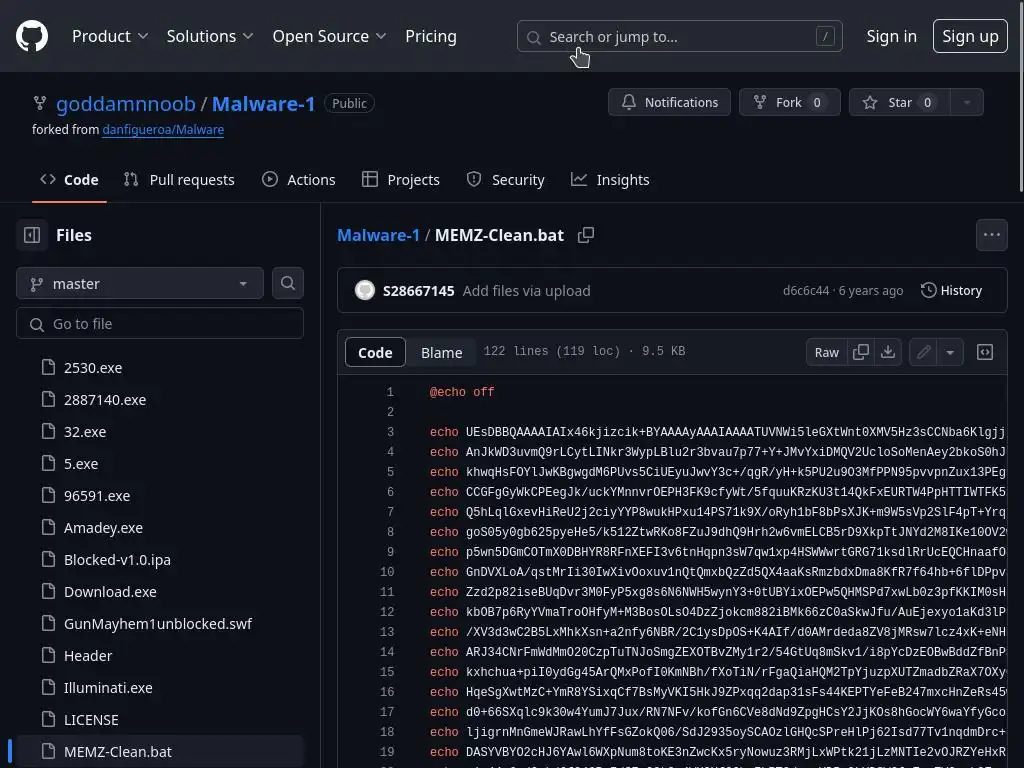Collapse the file tree side panel

click(32, 235)
